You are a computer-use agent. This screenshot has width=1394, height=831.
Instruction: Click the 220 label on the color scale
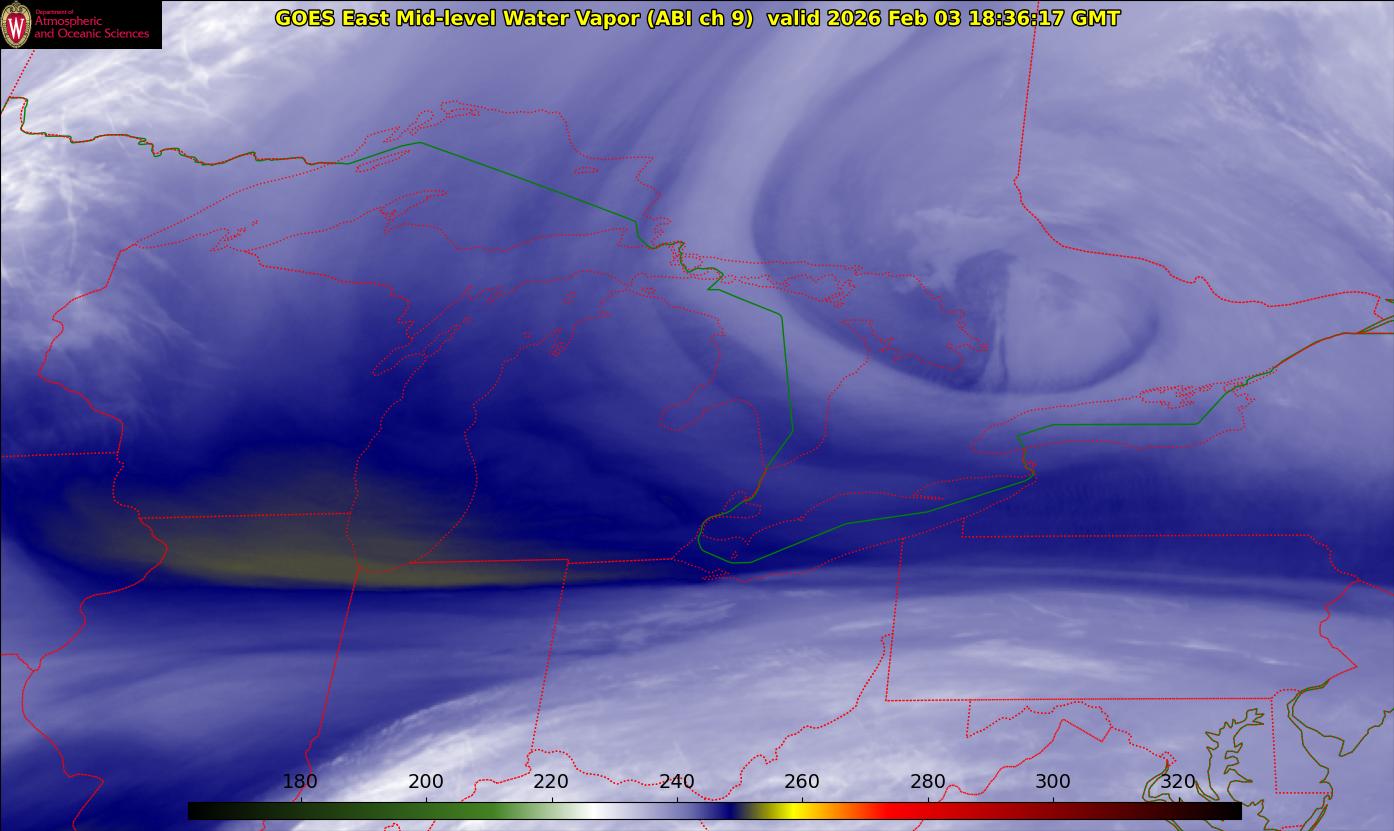click(551, 782)
